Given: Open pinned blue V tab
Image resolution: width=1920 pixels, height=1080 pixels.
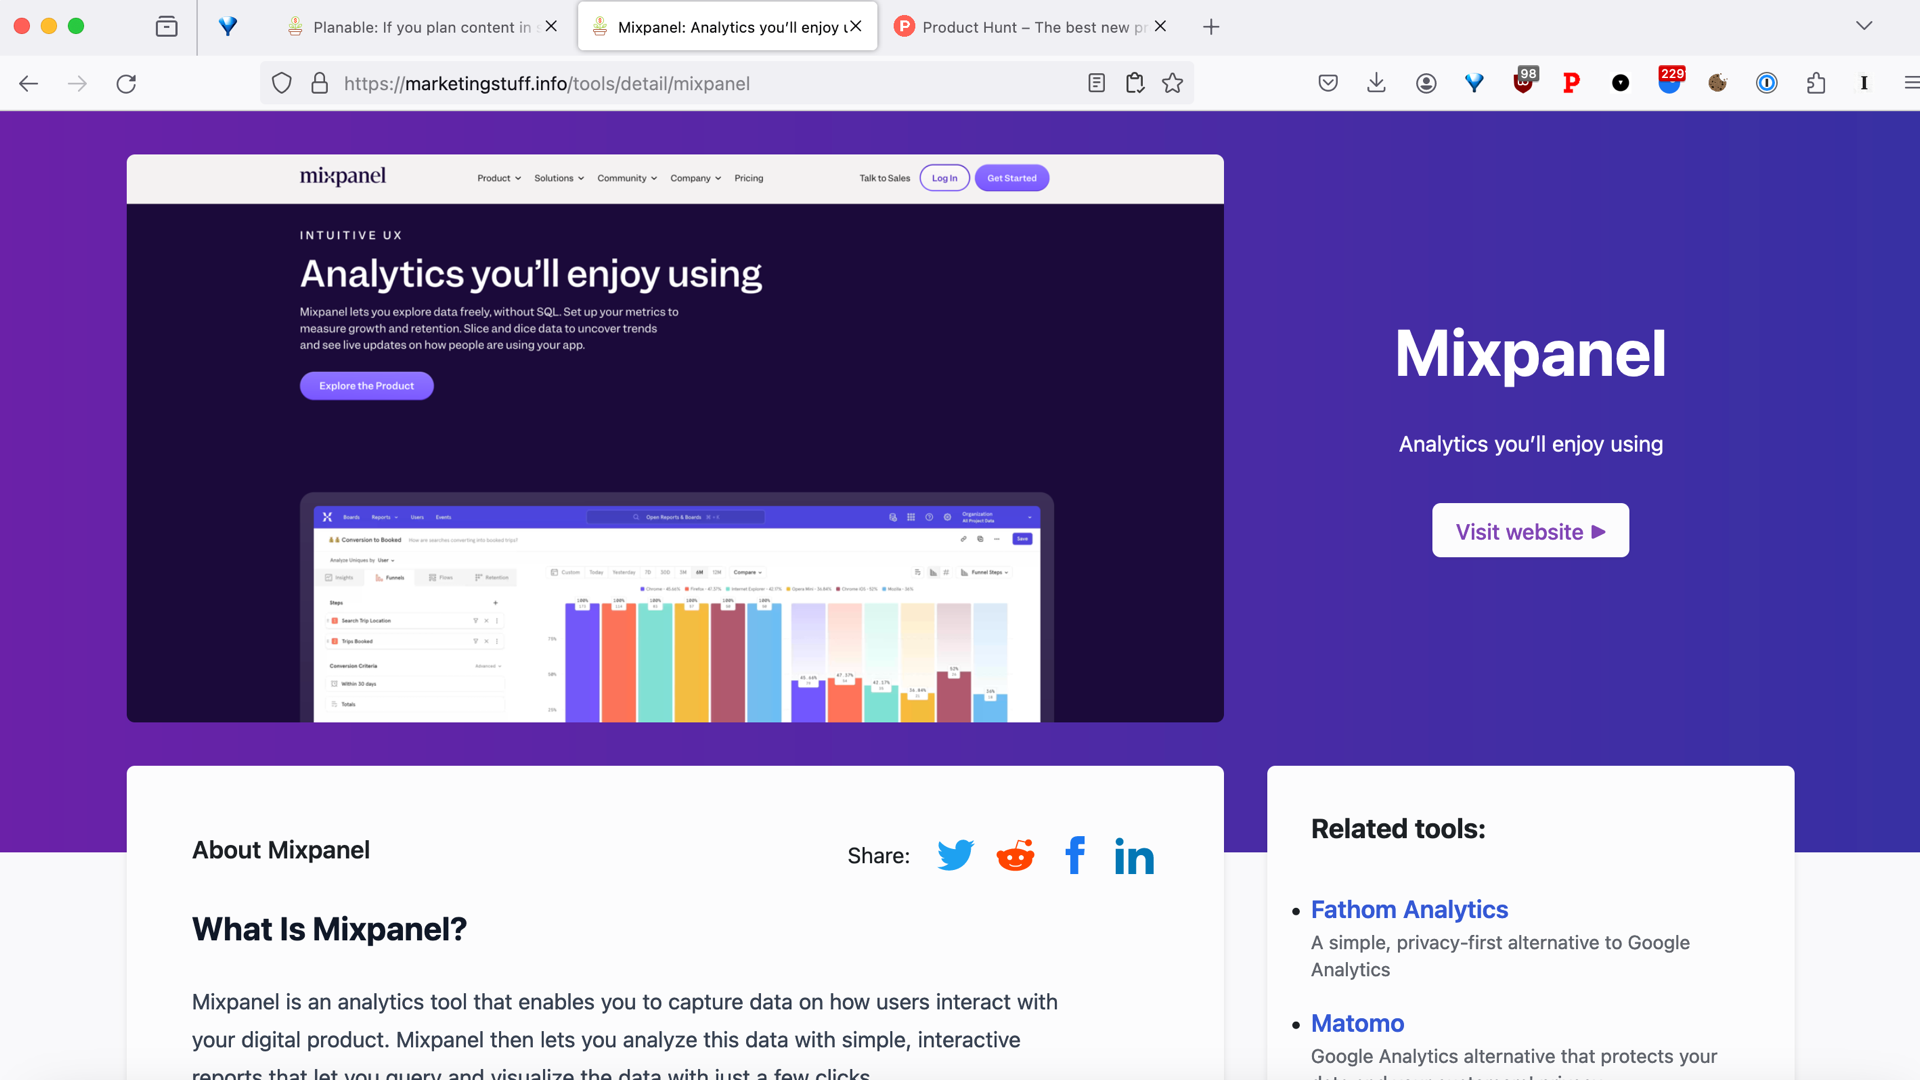Looking at the screenshot, I should [228, 27].
